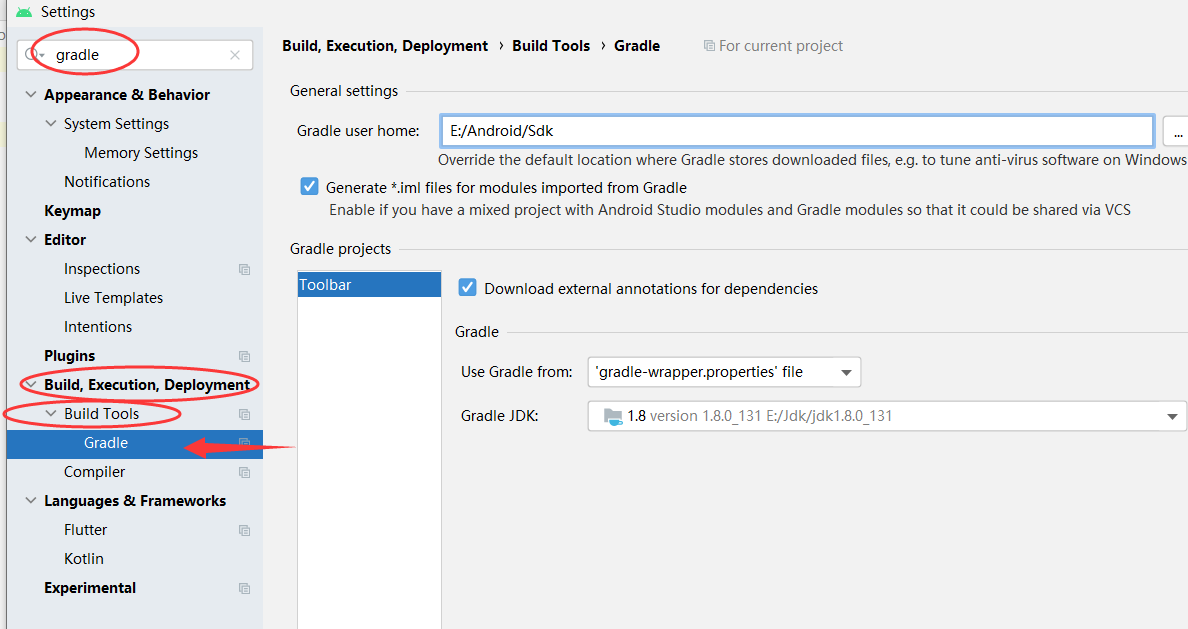Open the Use Gradle from dropdown
1188x629 pixels.
click(x=724, y=372)
